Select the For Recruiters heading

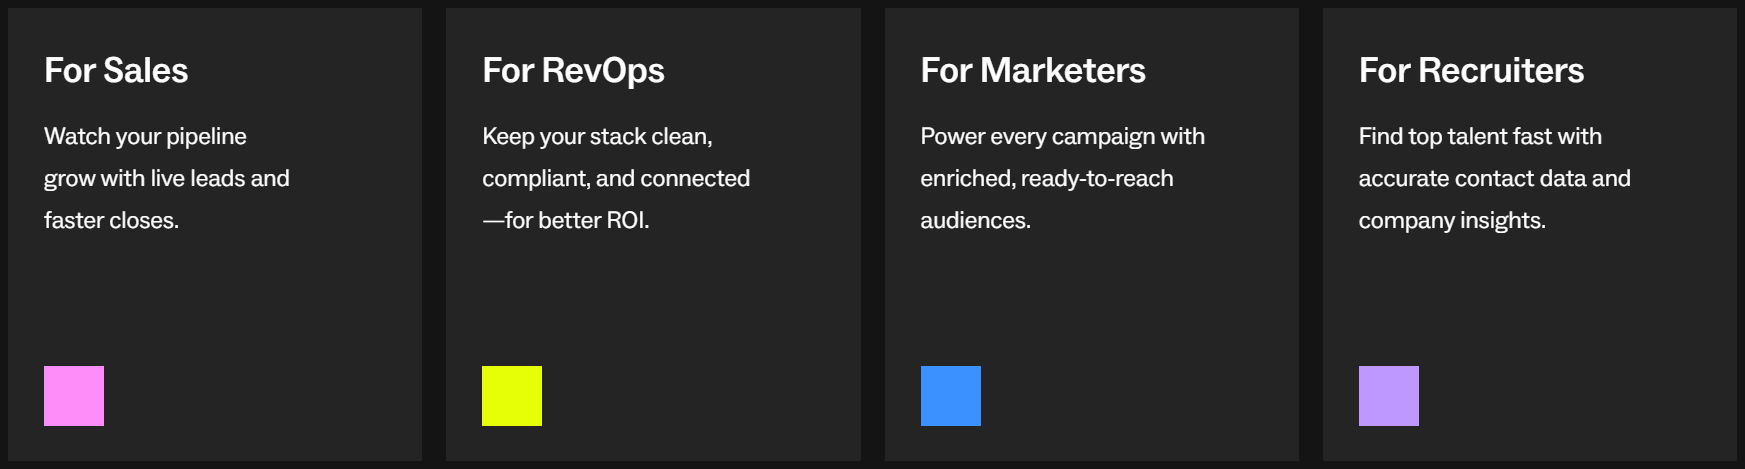[1471, 70]
